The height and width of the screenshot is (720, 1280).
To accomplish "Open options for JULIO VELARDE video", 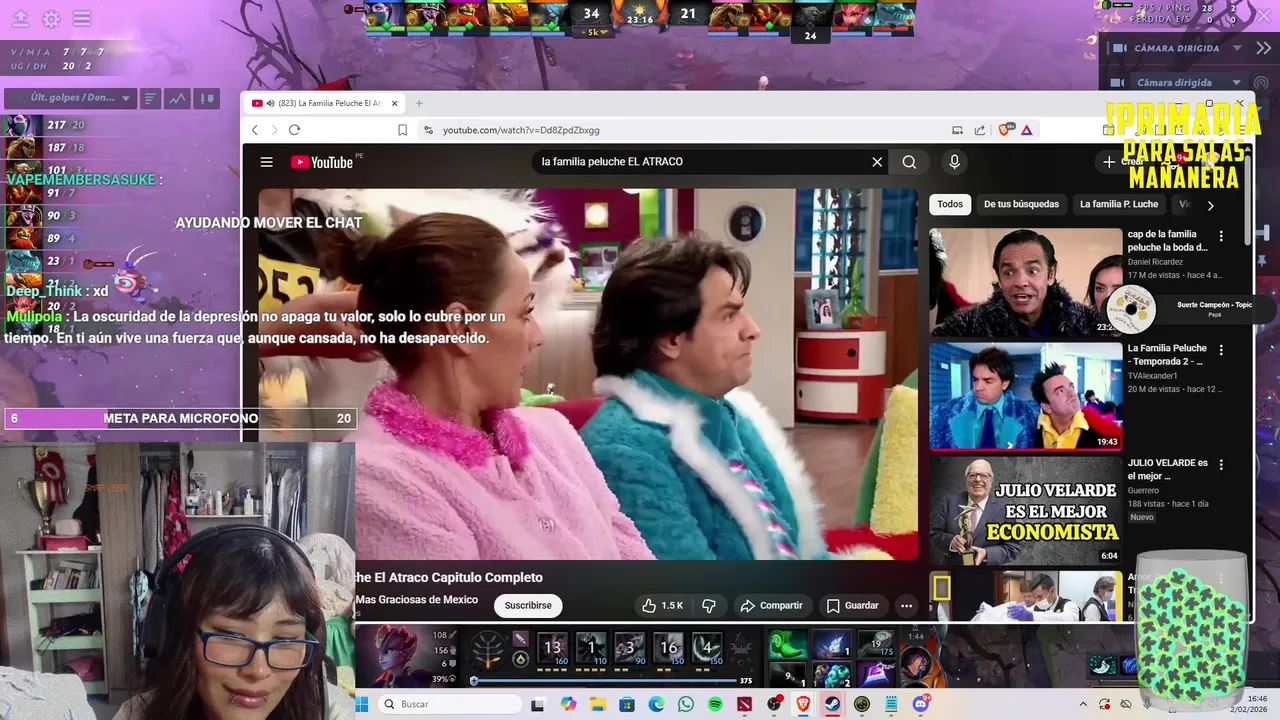I will tap(1221, 464).
